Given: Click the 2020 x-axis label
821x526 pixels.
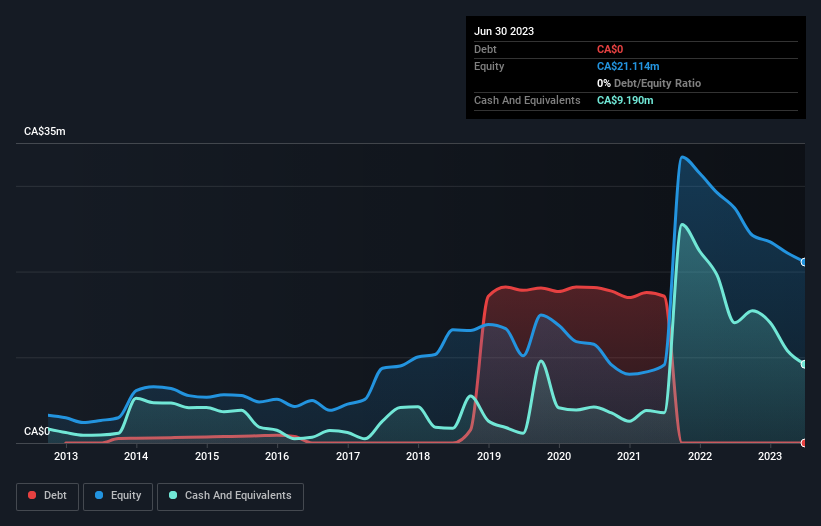Looking at the screenshot, I should click(559, 456).
